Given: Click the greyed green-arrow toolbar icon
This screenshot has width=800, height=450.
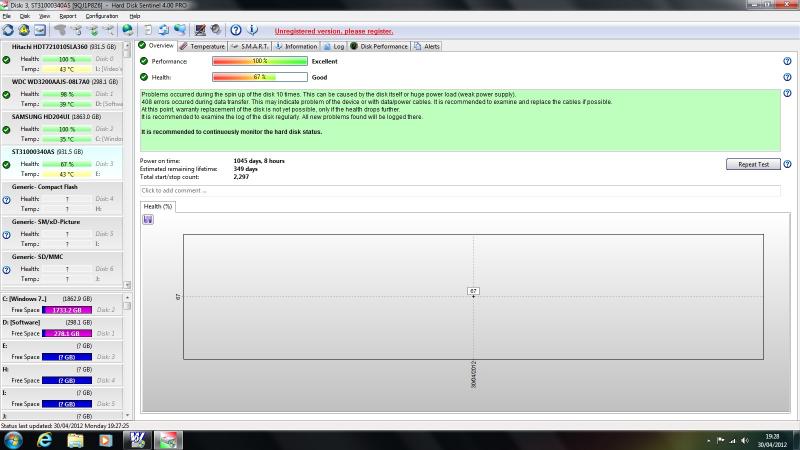Looking at the screenshot, I should [93, 31].
